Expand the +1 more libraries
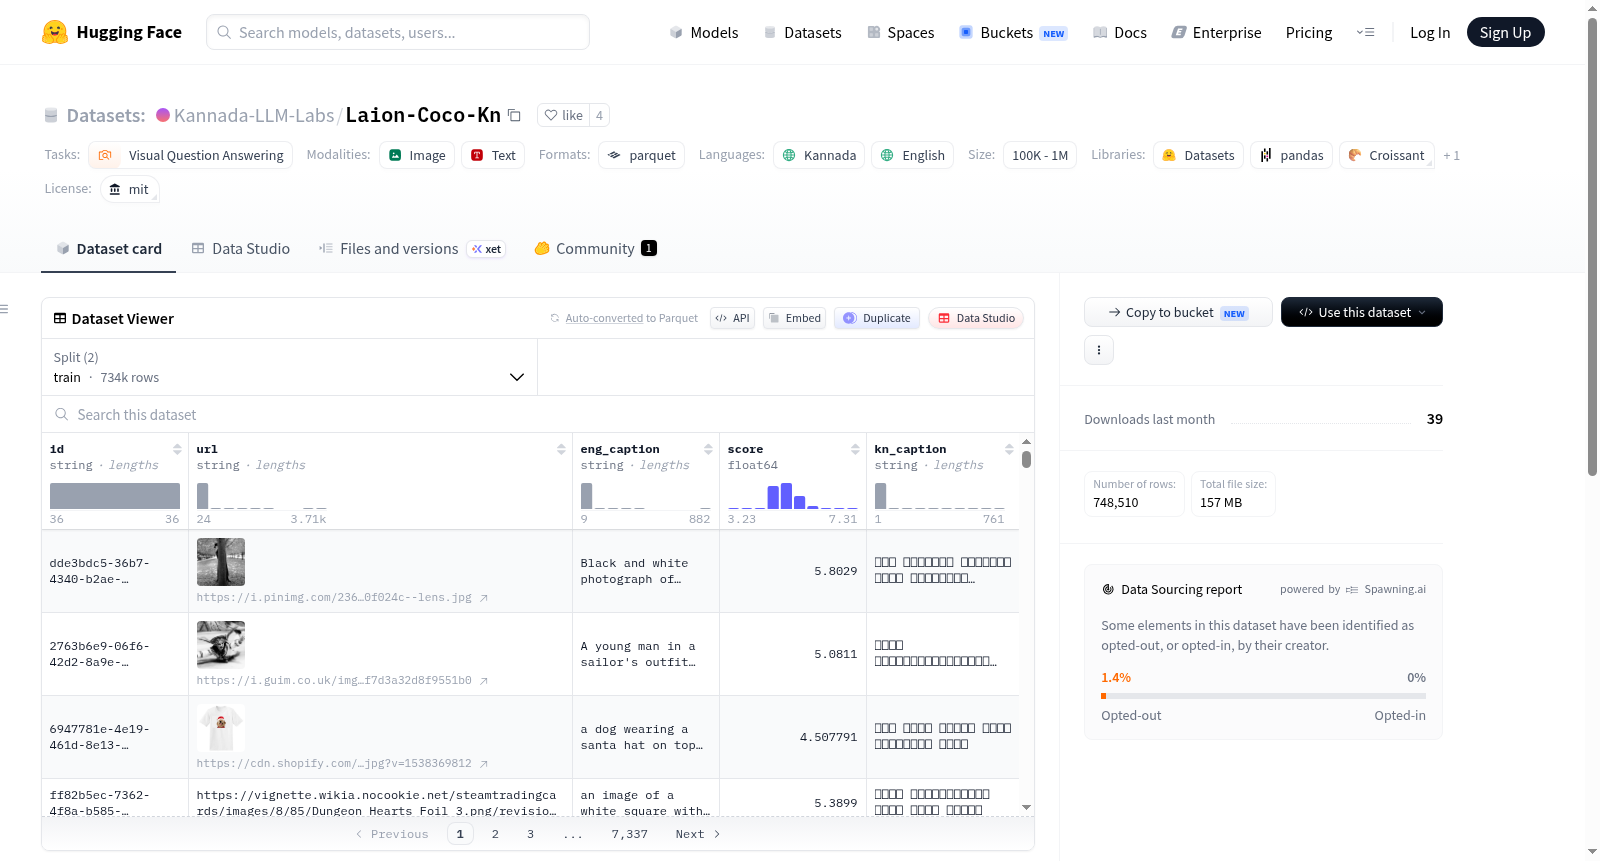The width and height of the screenshot is (1600, 861). point(1451,155)
